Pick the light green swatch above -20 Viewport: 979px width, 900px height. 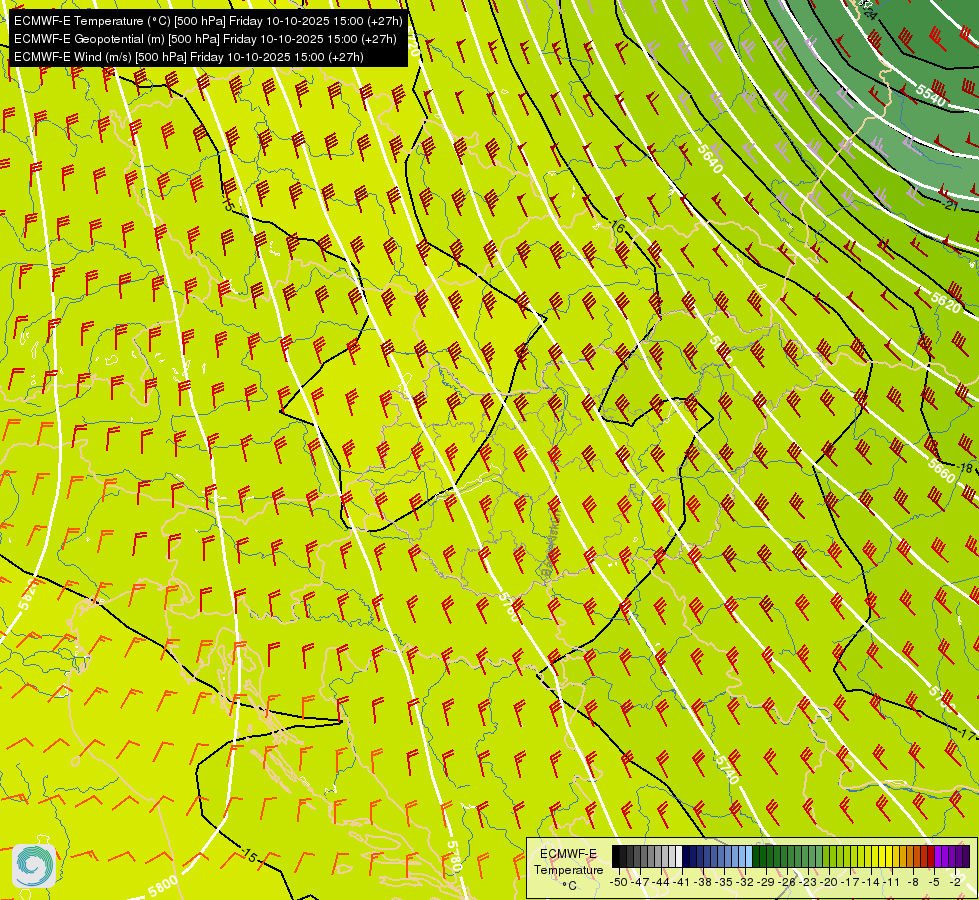(x=826, y=856)
